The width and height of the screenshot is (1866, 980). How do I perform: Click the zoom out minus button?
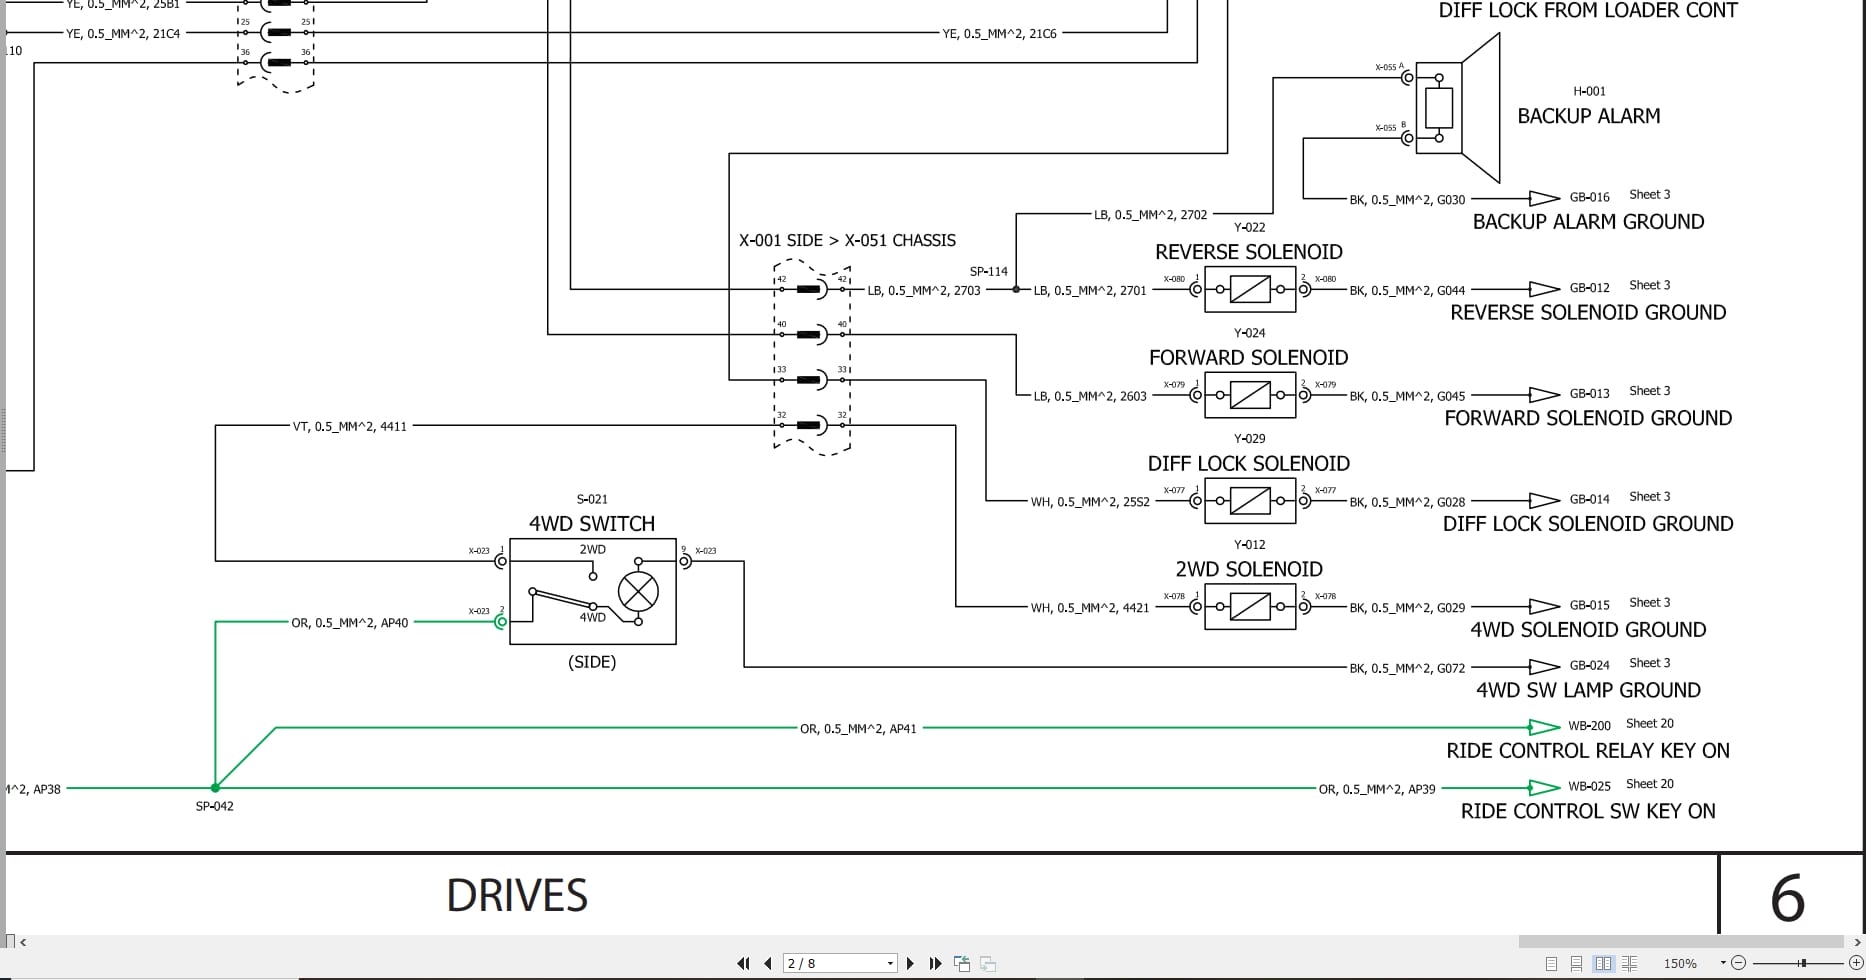tap(1738, 963)
